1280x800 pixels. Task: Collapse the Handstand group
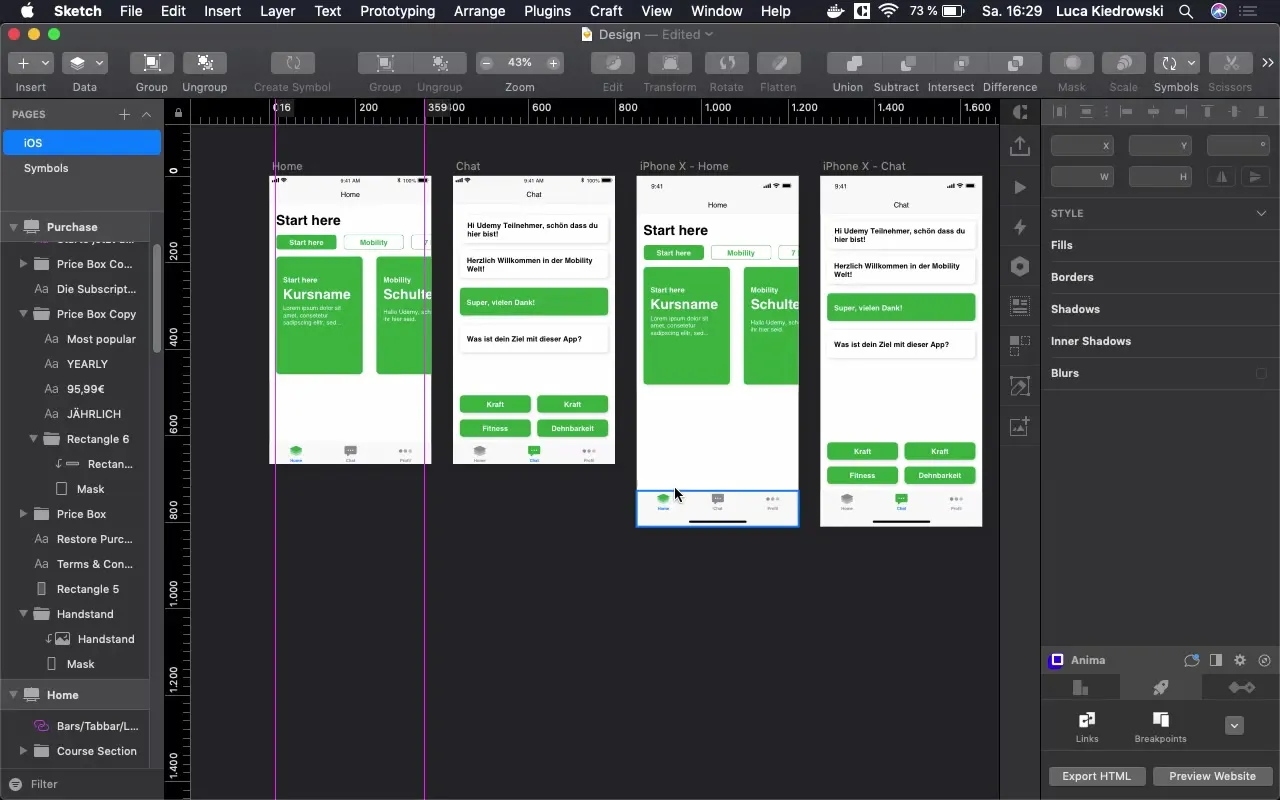tap(23, 614)
